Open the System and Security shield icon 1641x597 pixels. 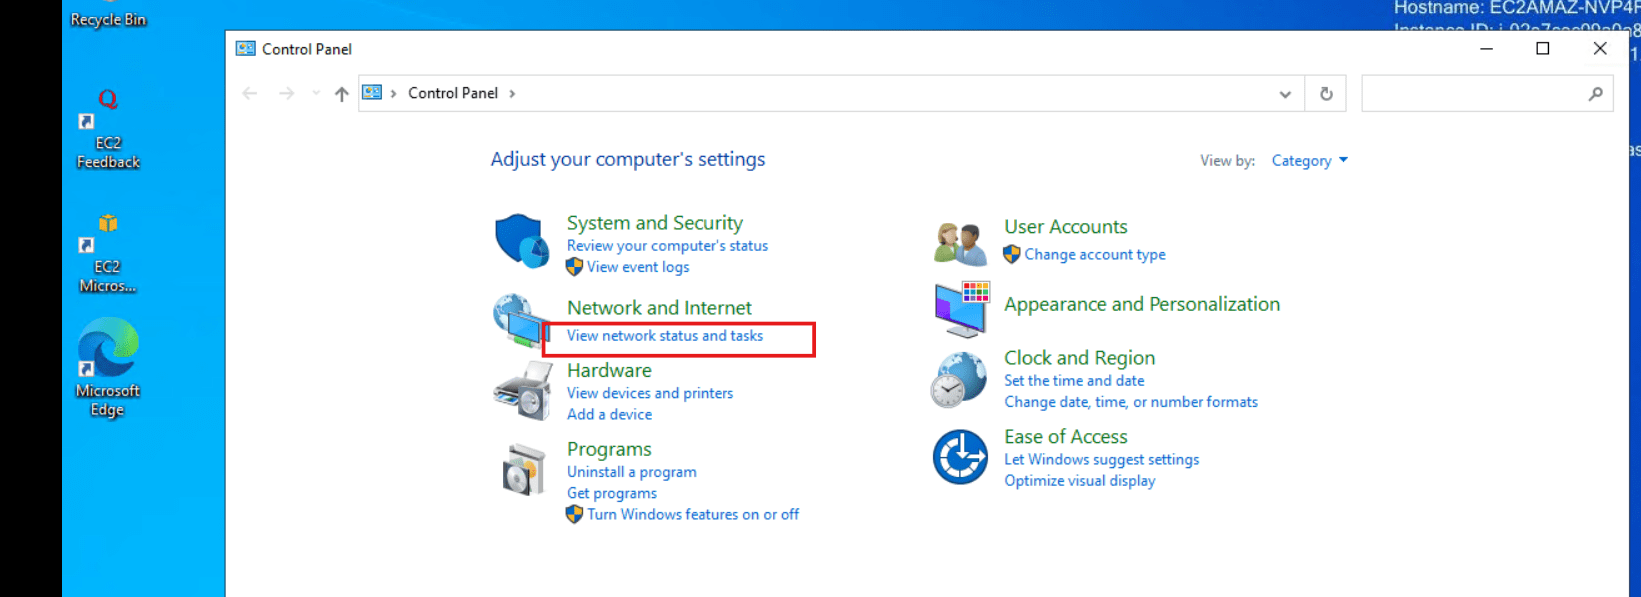click(522, 241)
